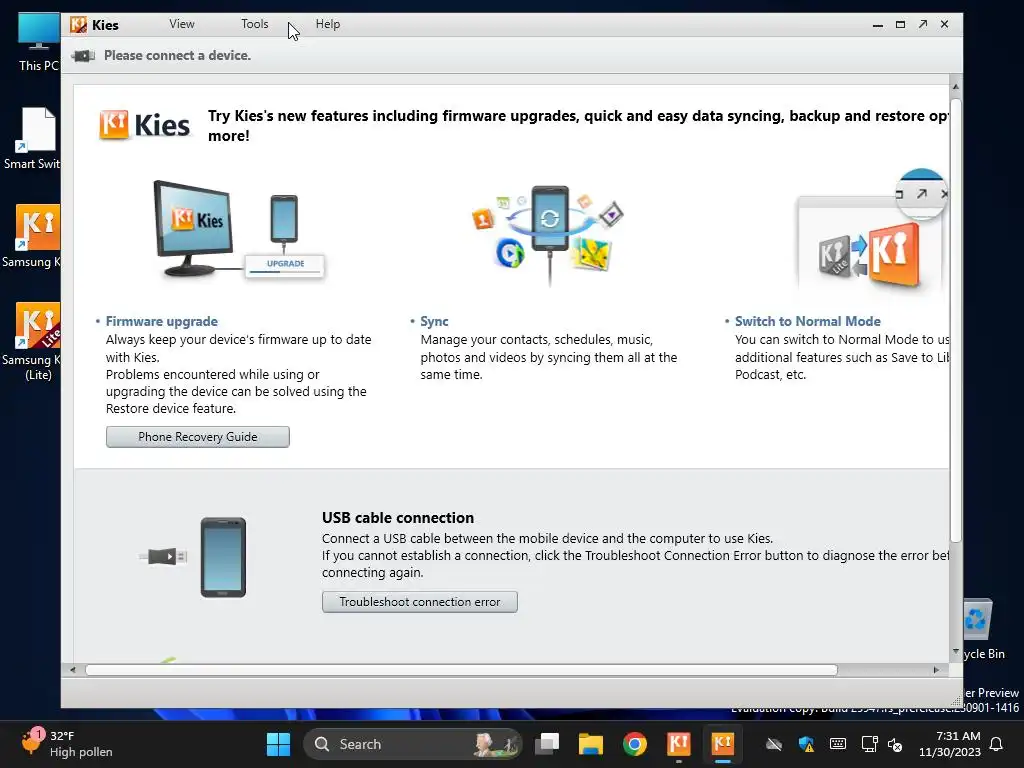
Task: Open the Recycle Bin on desktop
Action: [x=983, y=630]
